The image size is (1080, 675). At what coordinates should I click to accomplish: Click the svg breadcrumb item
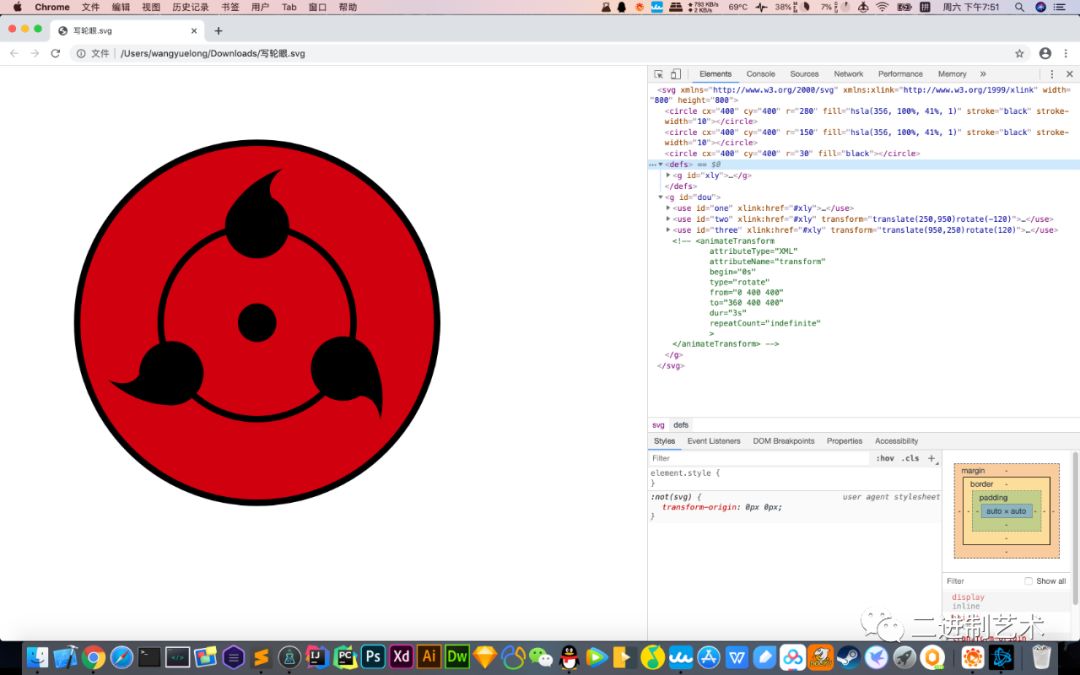pyautogui.click(x=658, y=425)
